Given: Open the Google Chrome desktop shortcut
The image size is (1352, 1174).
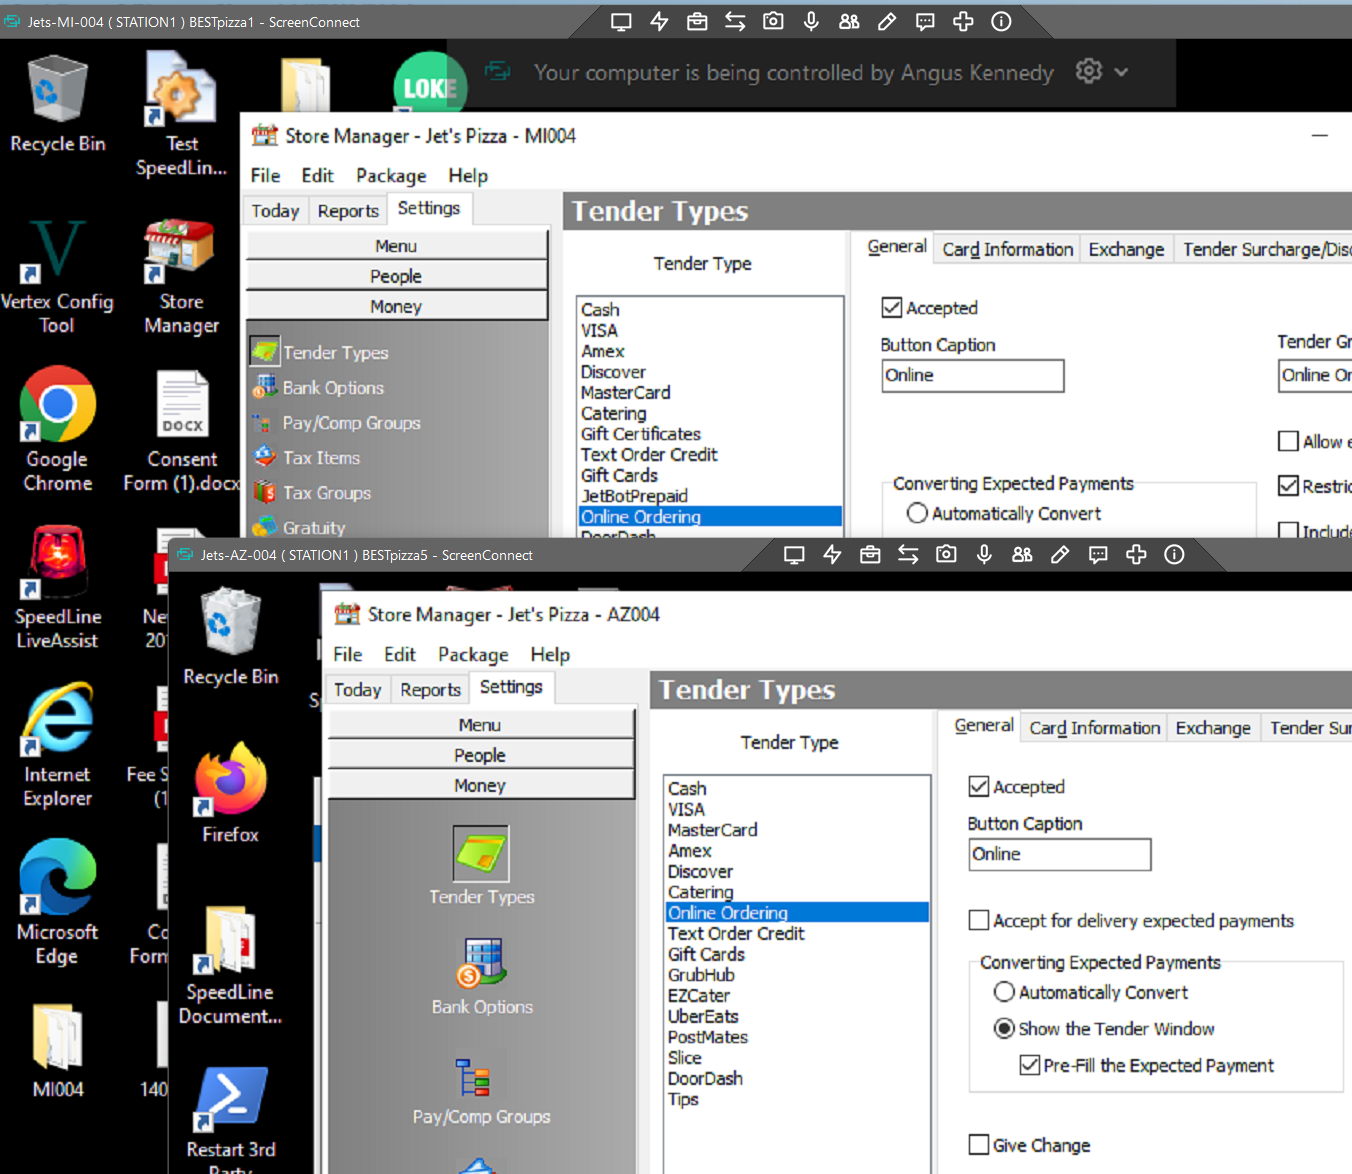Looking at the screenshot, I should tap(58, 430).
